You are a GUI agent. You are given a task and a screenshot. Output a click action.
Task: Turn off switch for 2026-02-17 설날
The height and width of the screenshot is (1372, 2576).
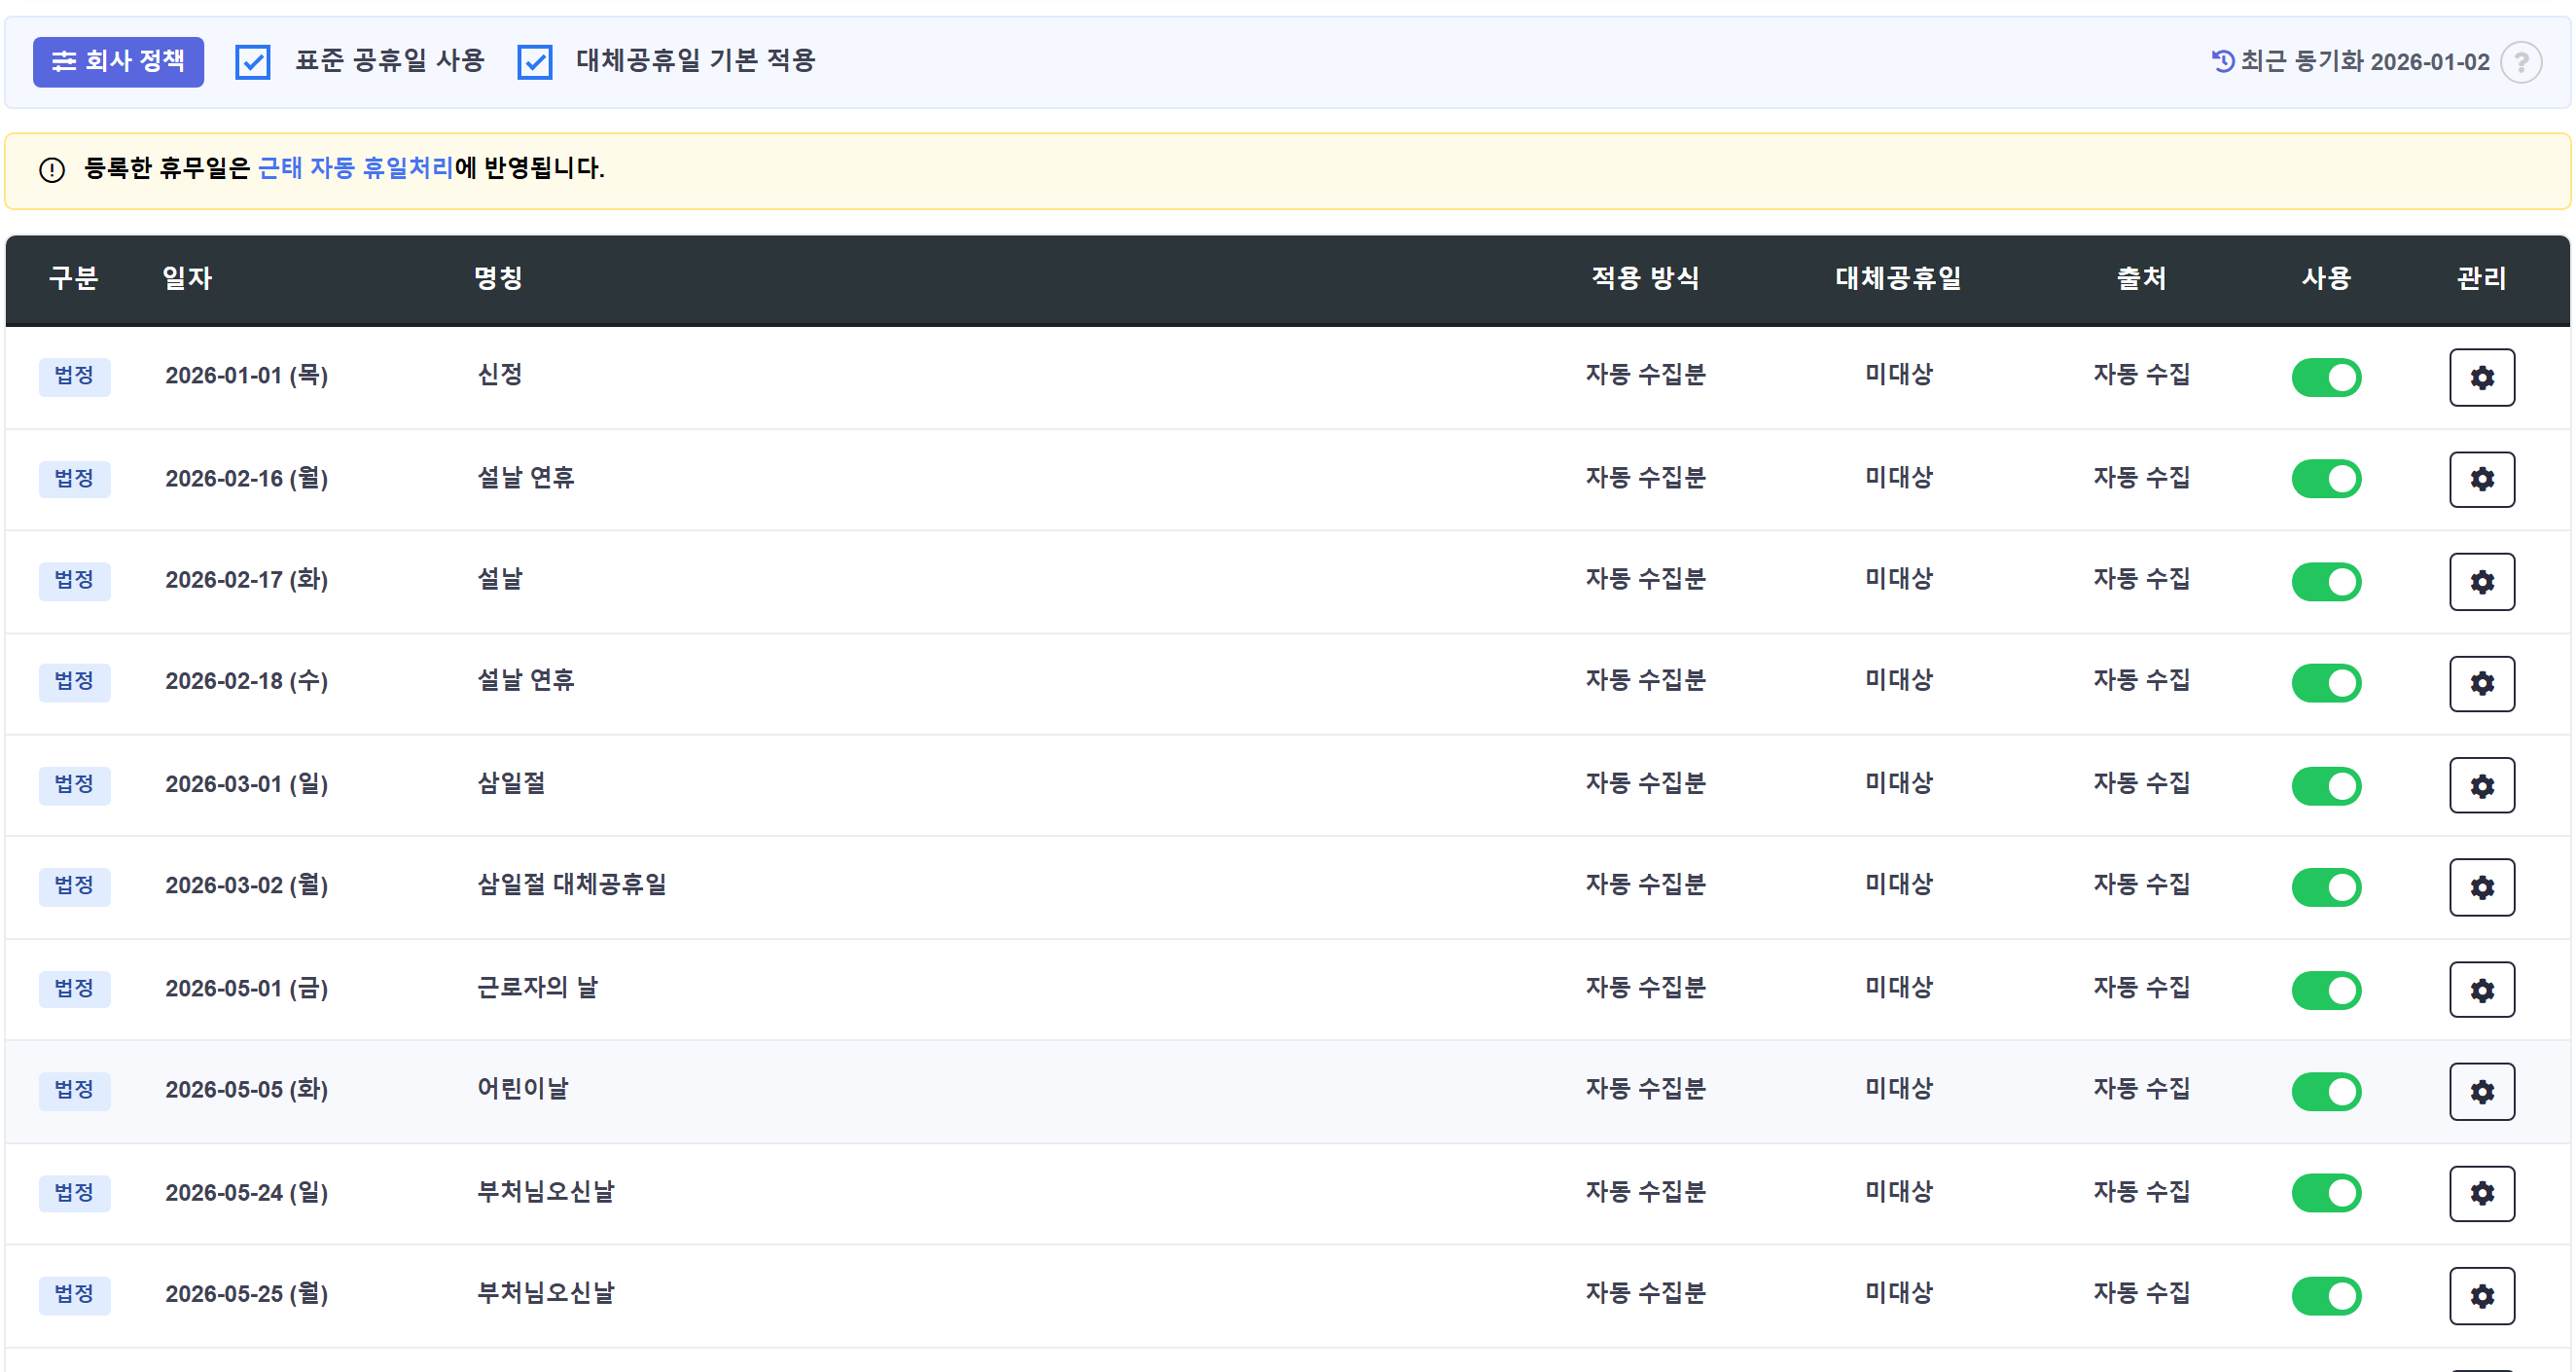pos(2326,581)
